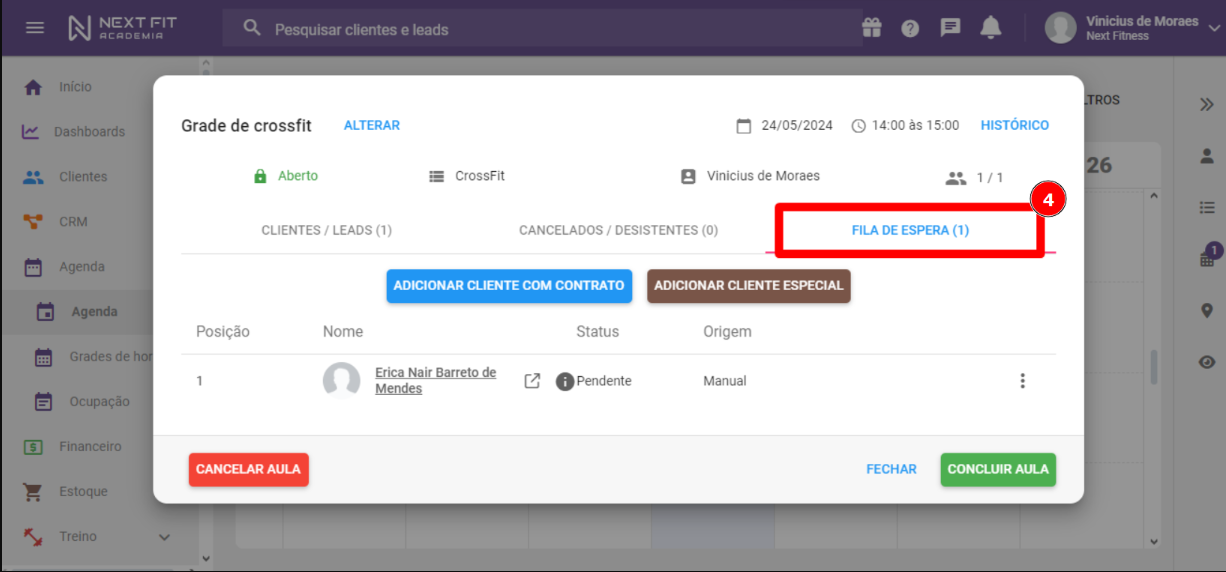Click the Dashboards chart icon

coord(31,132)
